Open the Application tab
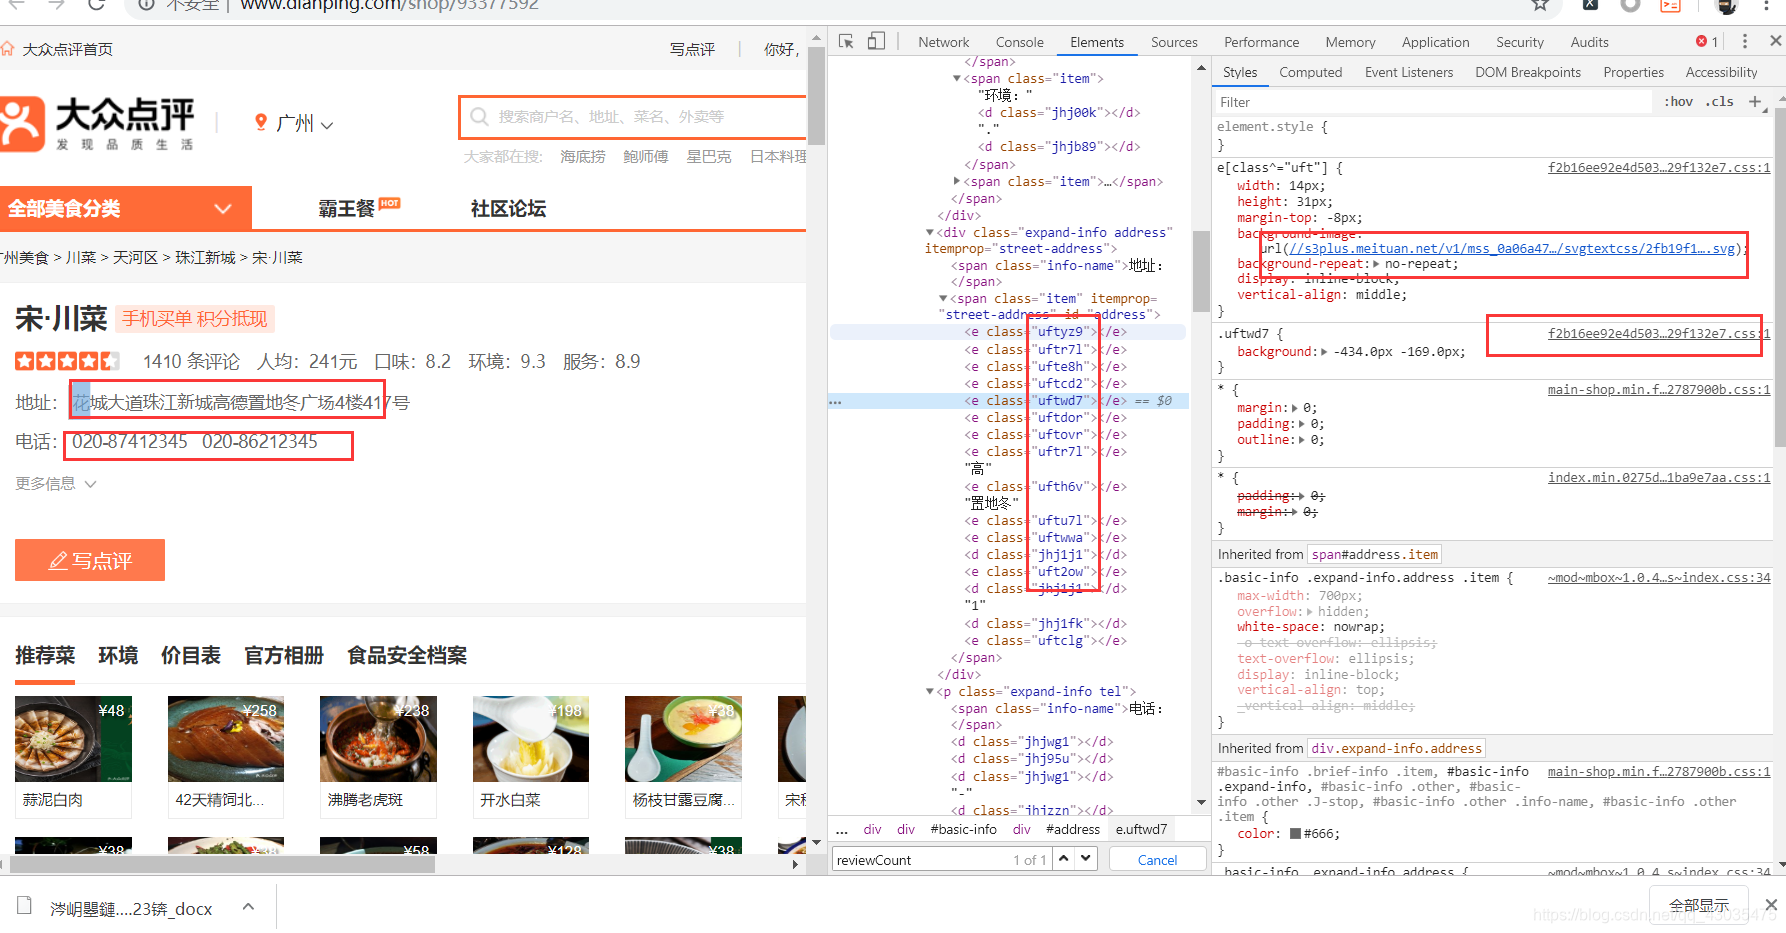The height and width of the screenshot is (933, 1786). (1435, 42)
